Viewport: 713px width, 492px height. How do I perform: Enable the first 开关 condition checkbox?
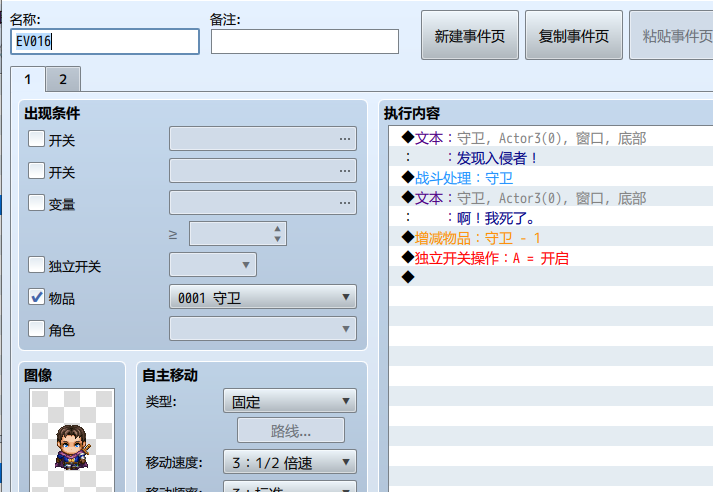[x=36, y=139]
